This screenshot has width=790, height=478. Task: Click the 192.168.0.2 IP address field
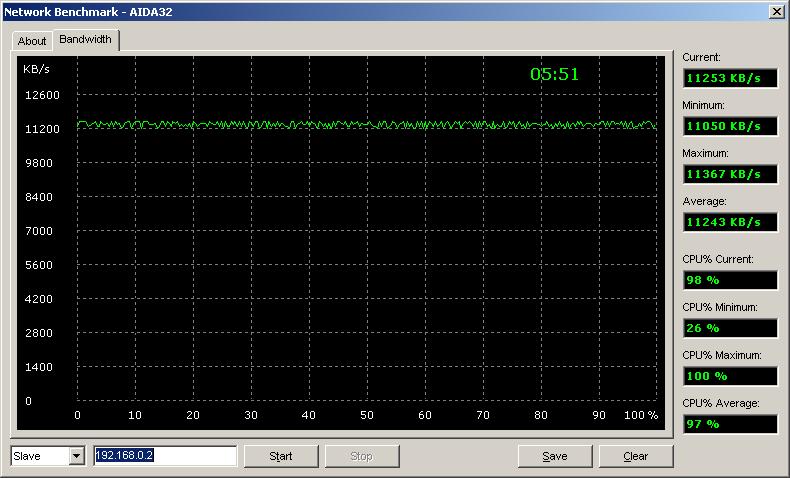[x=165, y=456]
